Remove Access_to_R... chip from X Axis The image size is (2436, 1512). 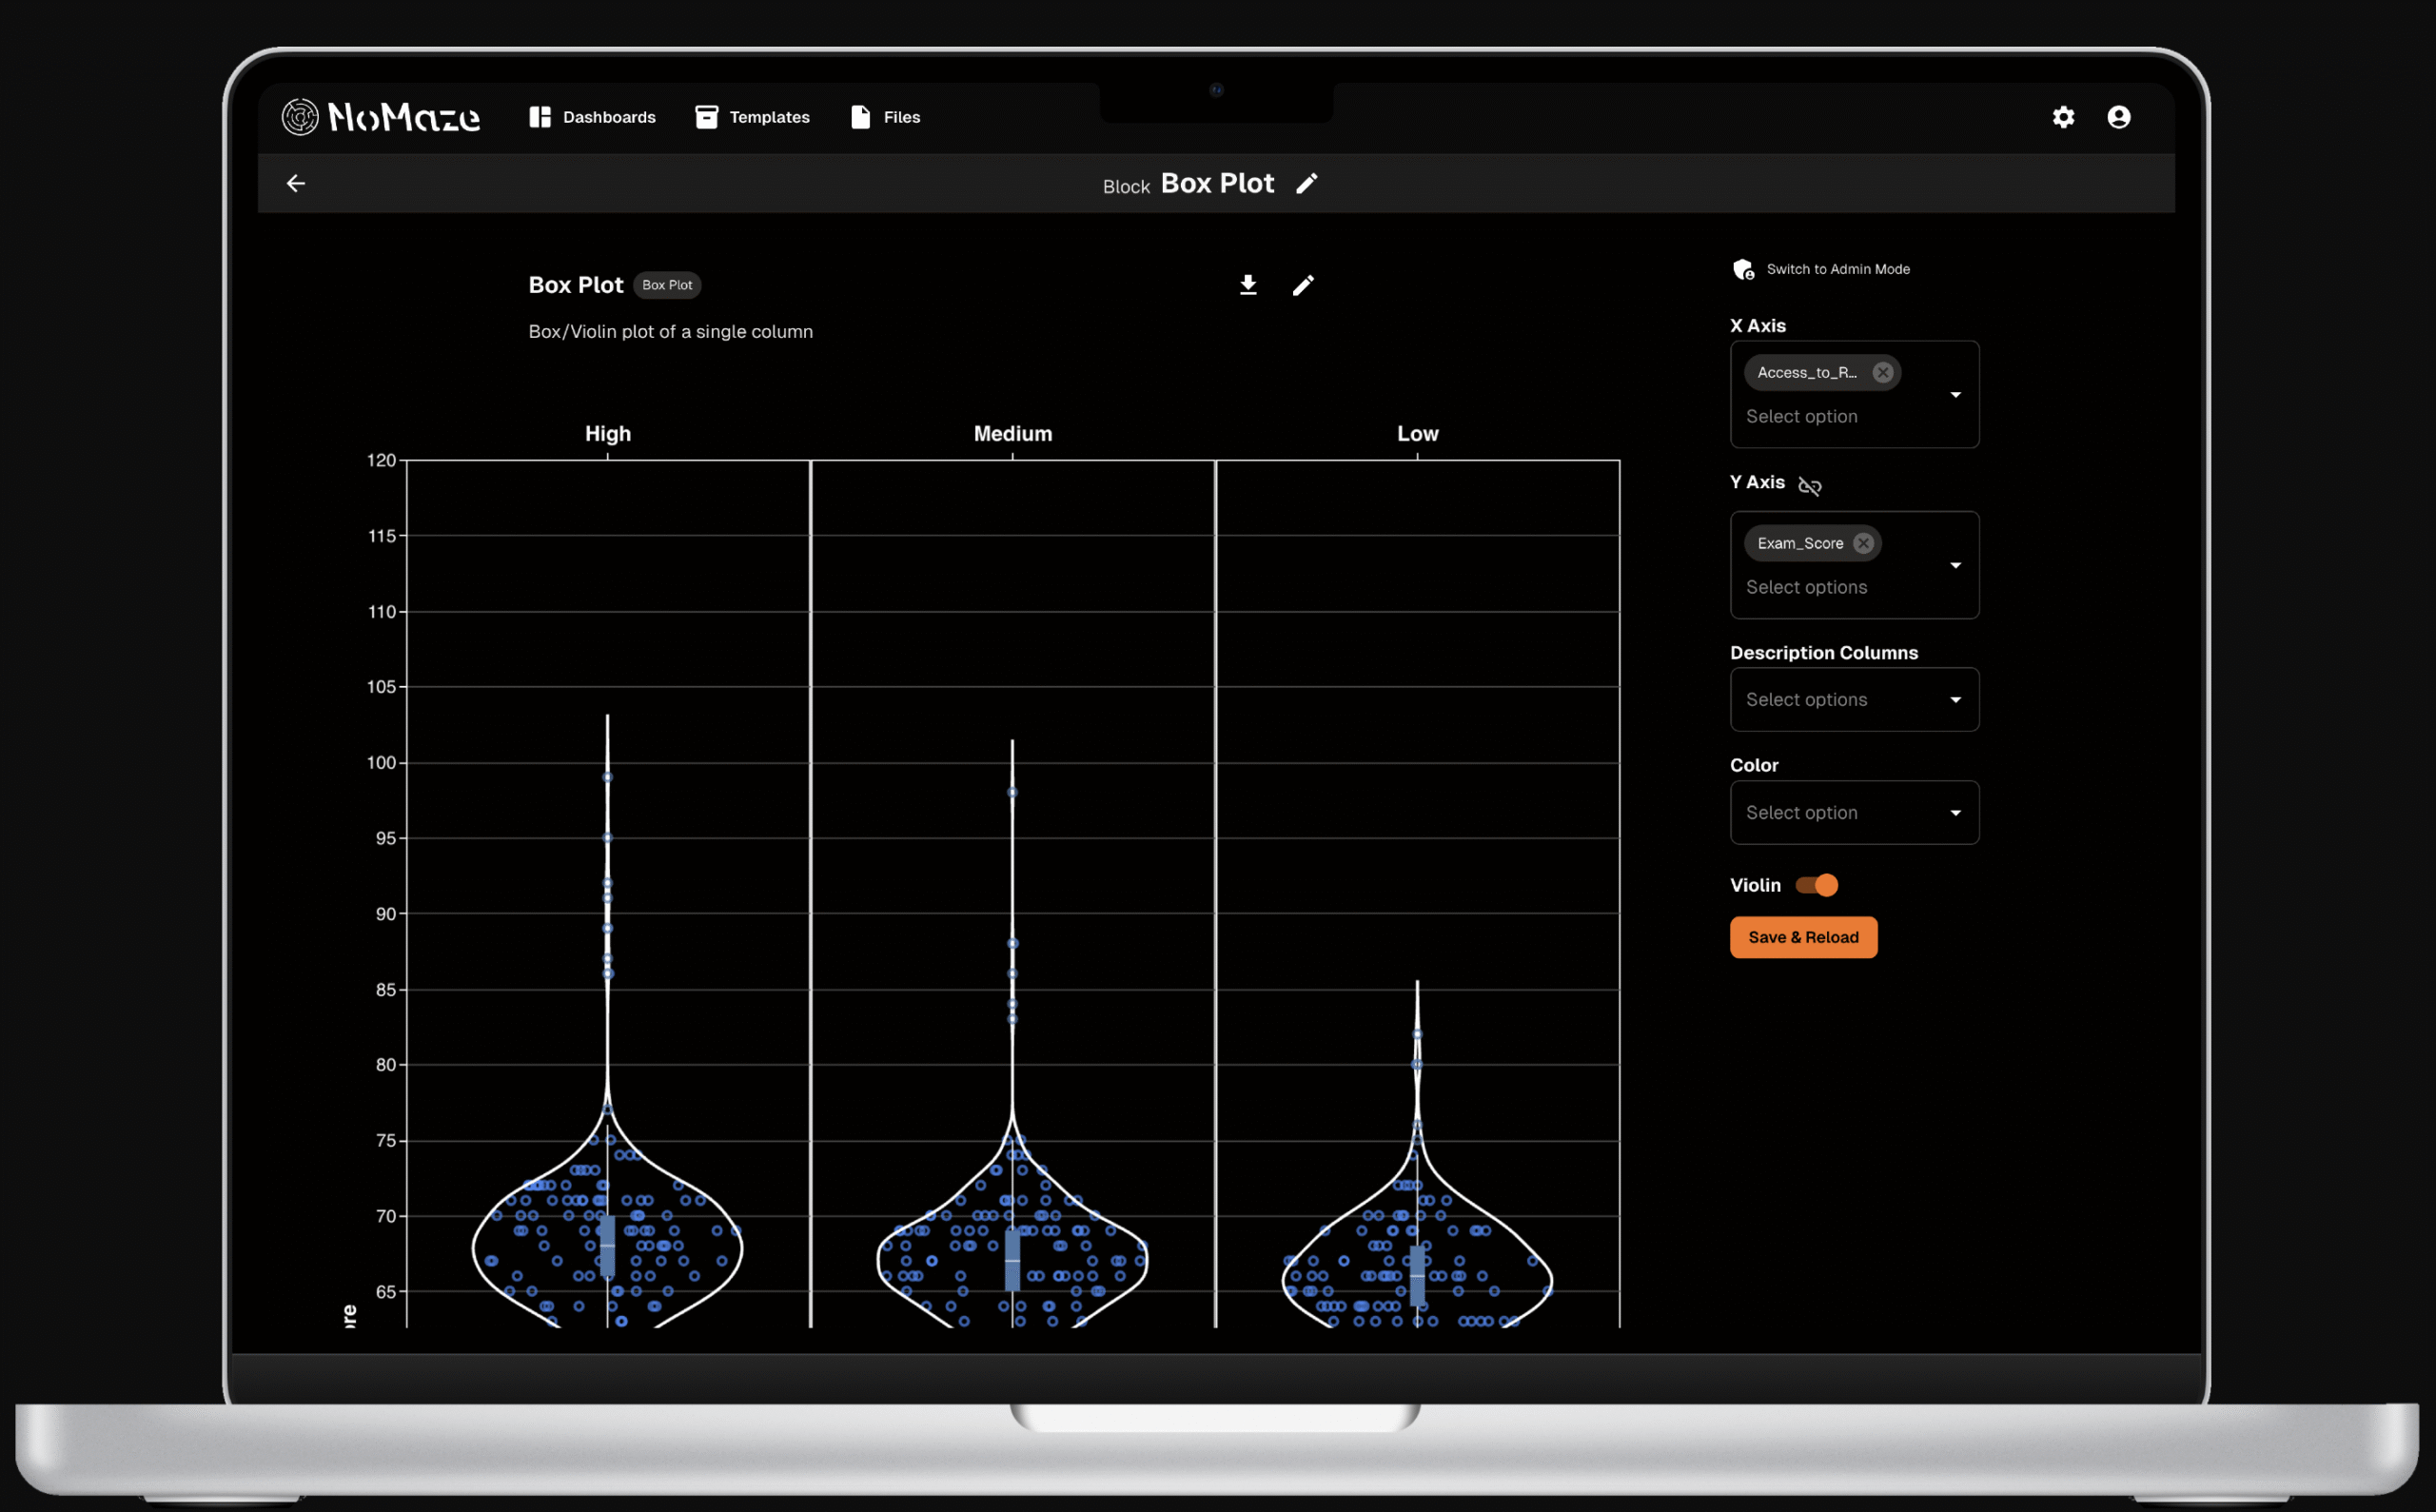(1882, 372)
